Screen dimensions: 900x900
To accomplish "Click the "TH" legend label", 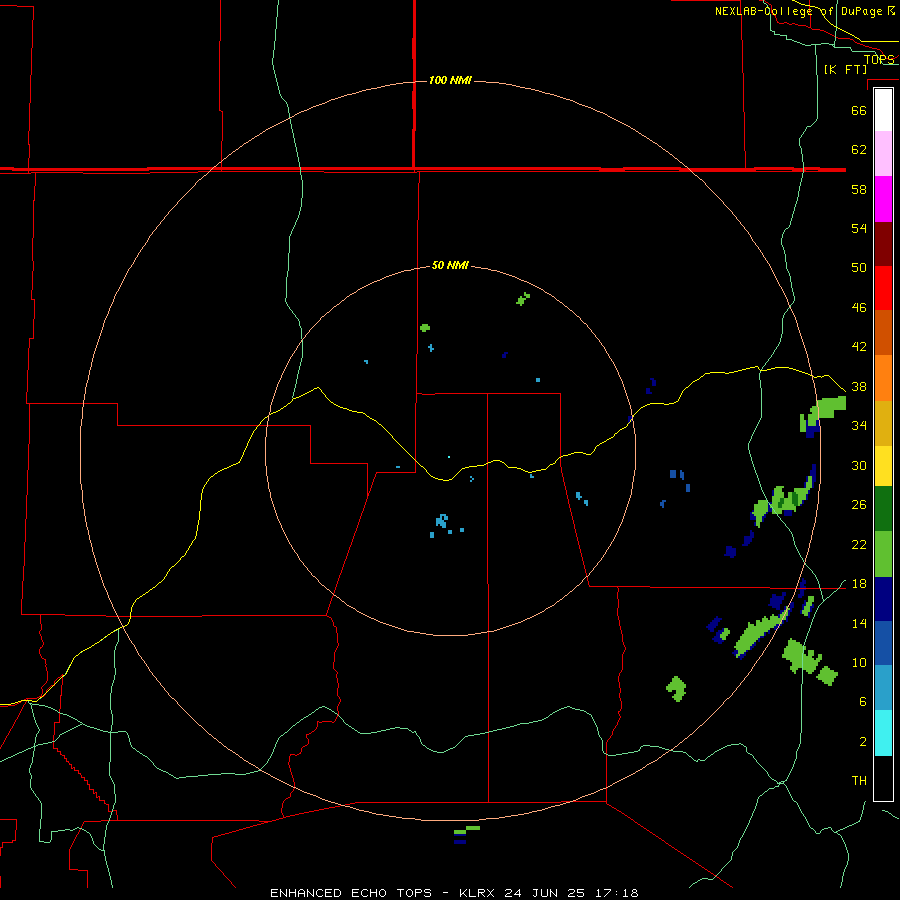I will (x=859, y=780).
